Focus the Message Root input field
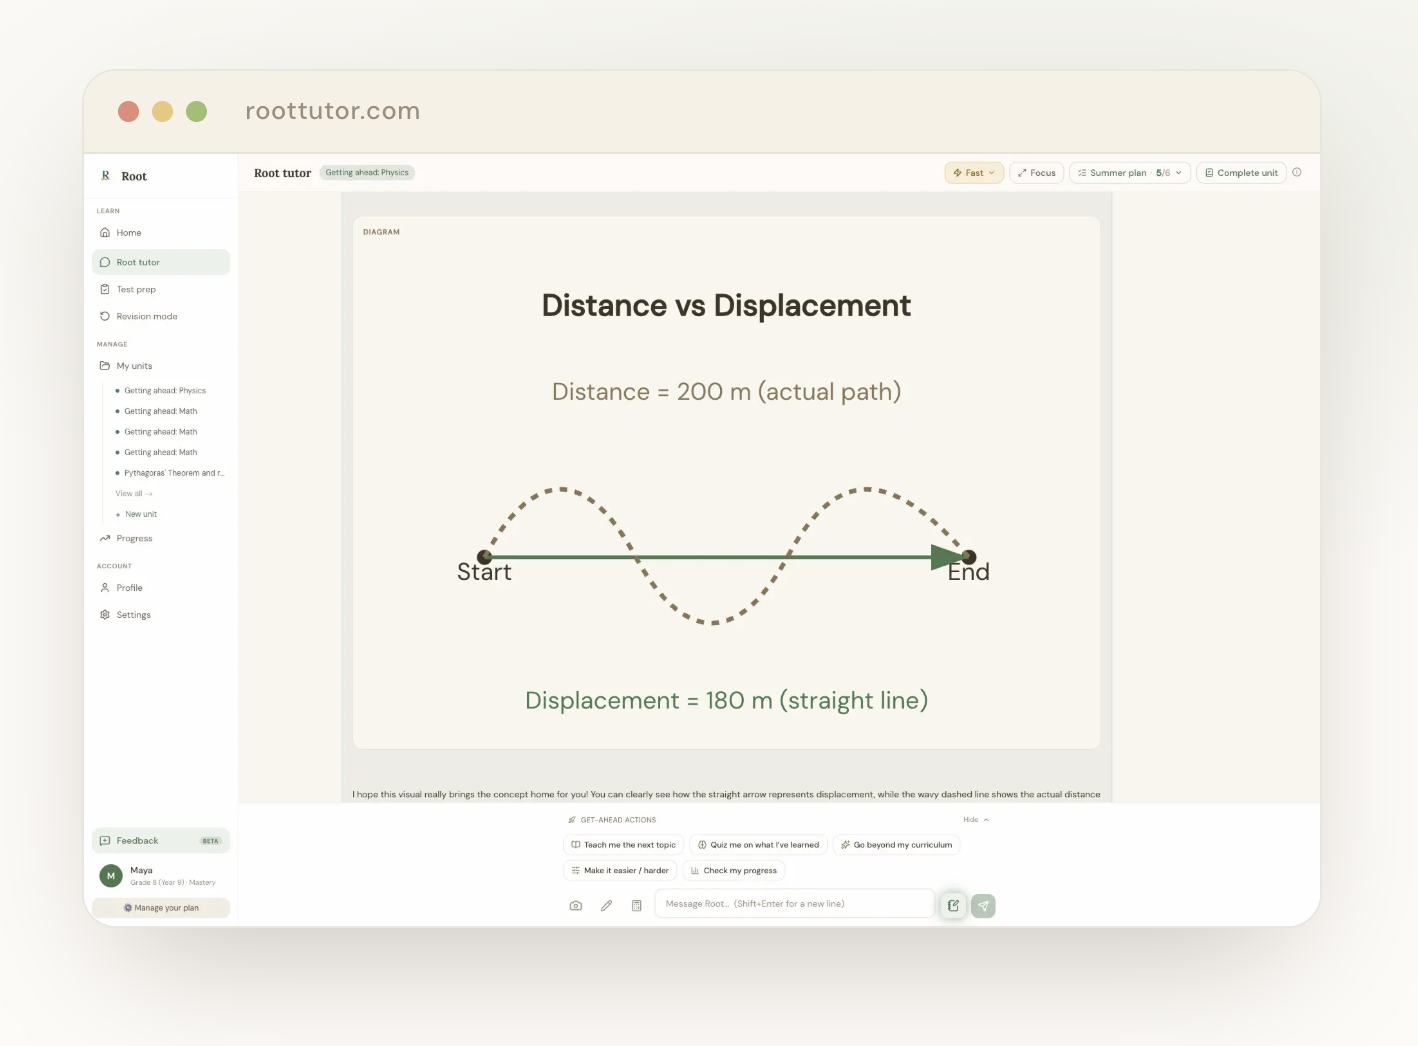Viewport: 1418px width, 1046px height. coord(794,904)
